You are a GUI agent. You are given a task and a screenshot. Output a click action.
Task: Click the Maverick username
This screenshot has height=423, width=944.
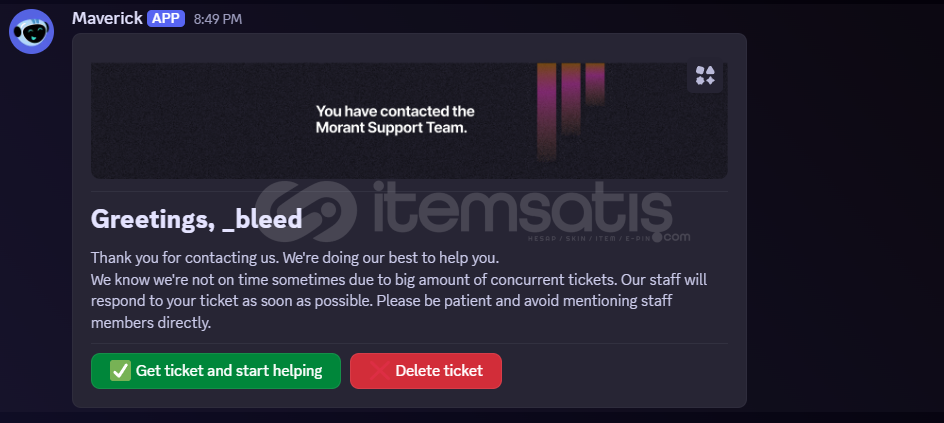(x=107, y=18)
